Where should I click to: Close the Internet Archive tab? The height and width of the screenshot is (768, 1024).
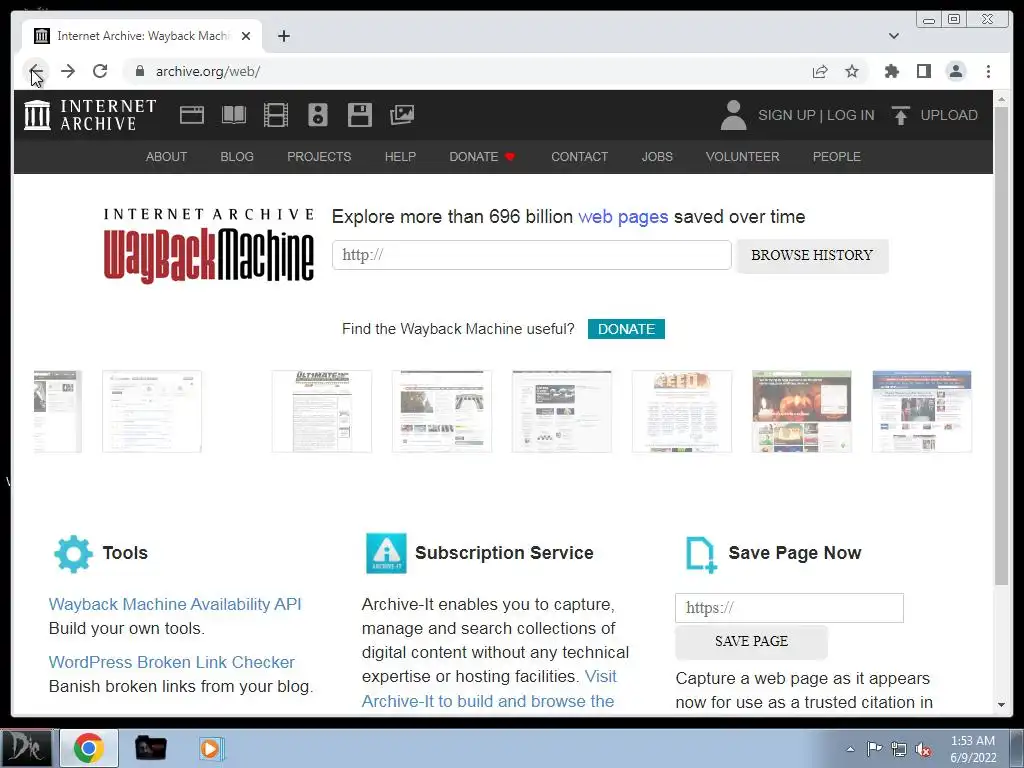click(x=246, y=36)
